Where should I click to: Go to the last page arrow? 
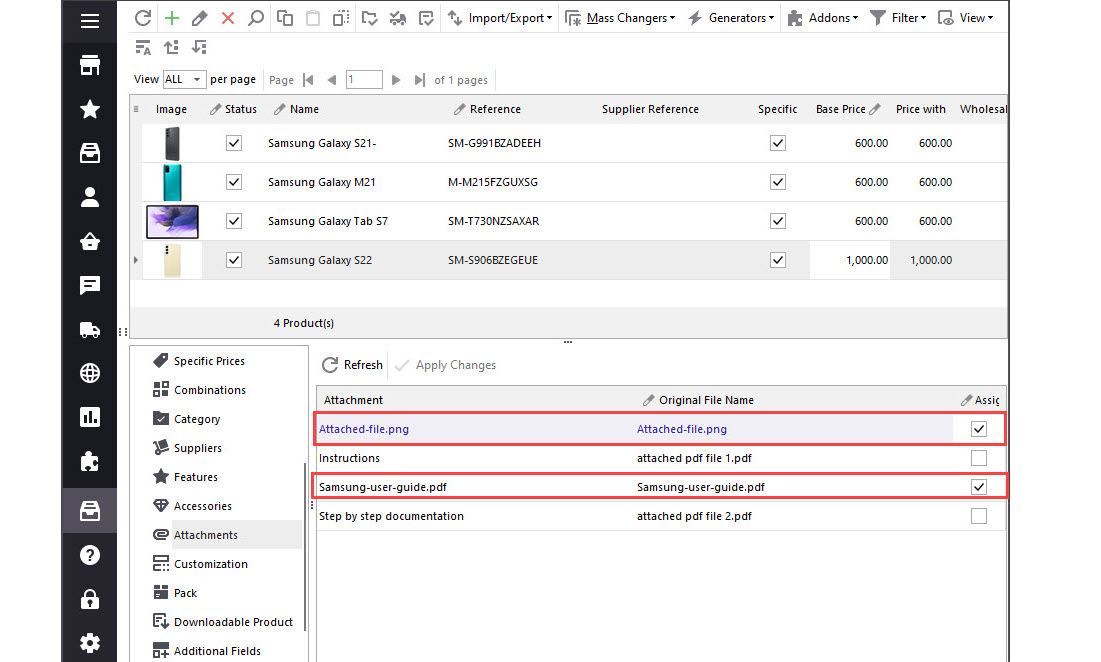pos(419,80)
